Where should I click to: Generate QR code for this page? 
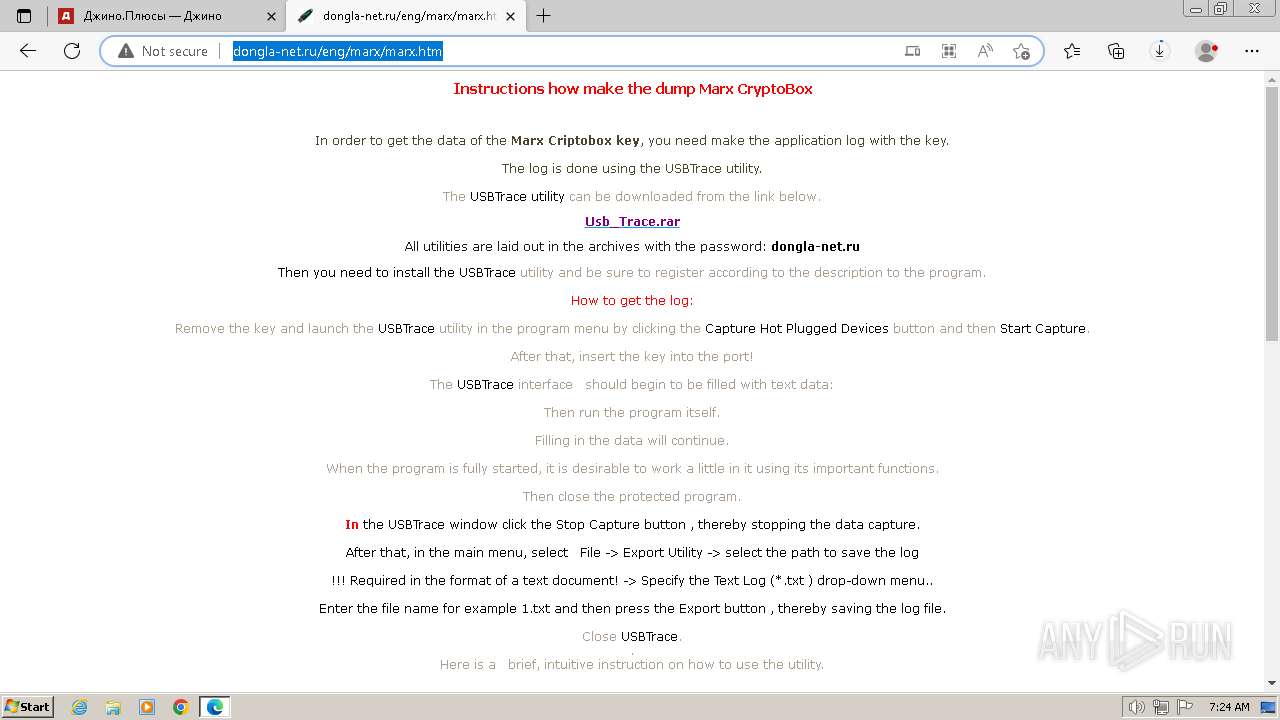pyautogui.click(x=949, y=51)
